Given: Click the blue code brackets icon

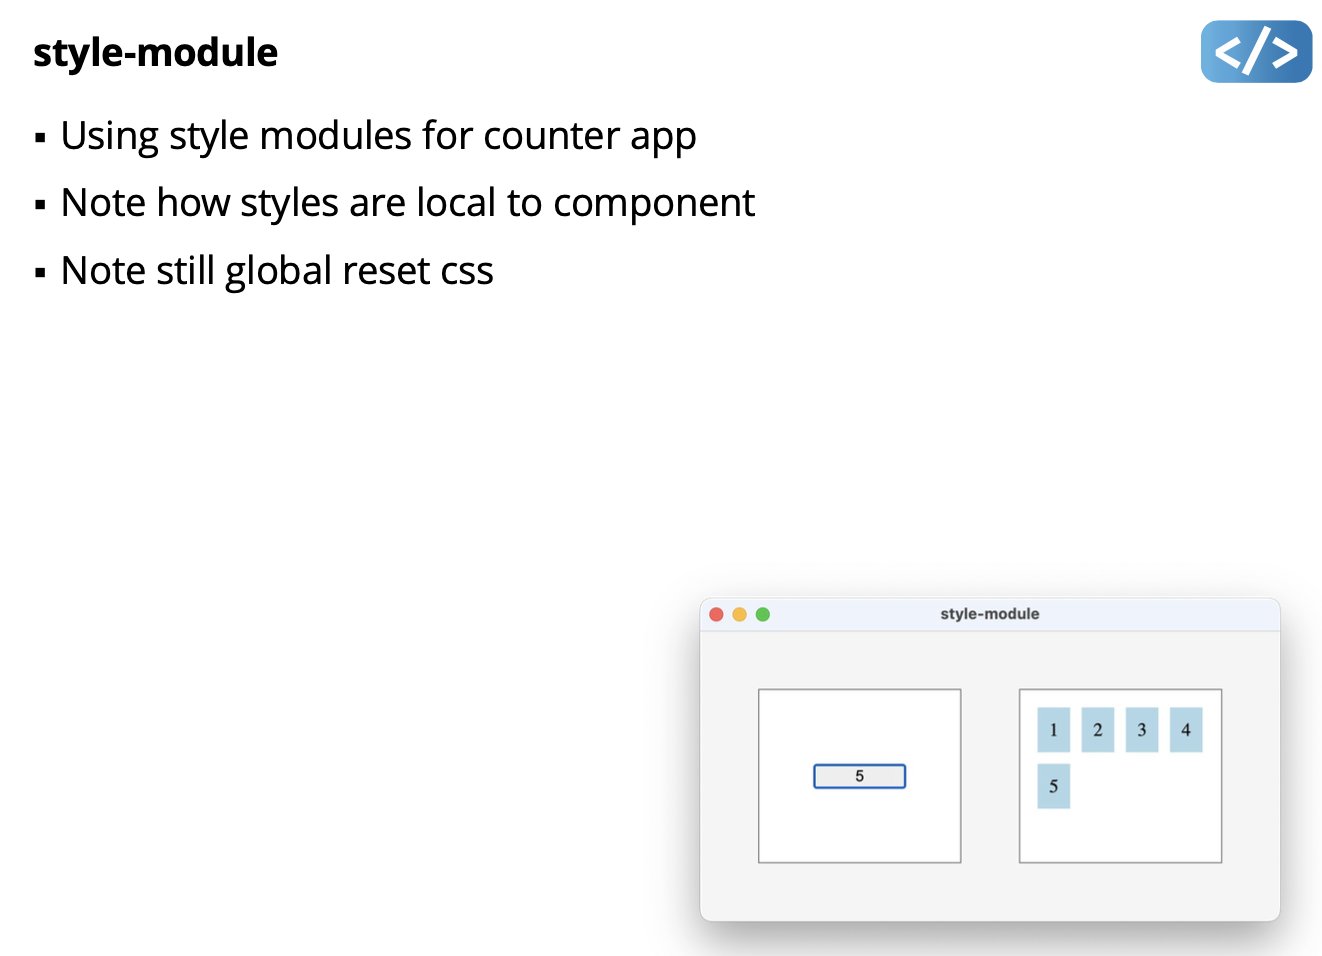Looking at the screenshot, I should tap(1255, 51).
